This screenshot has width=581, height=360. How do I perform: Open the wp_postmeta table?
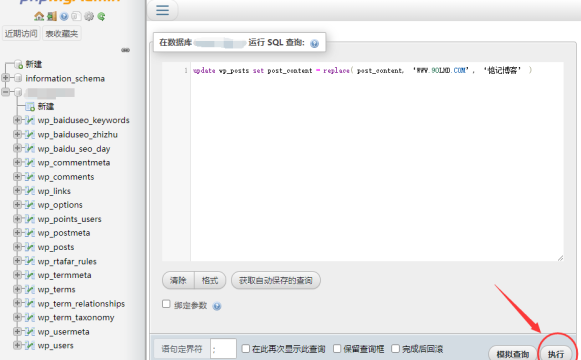point(64,233)
